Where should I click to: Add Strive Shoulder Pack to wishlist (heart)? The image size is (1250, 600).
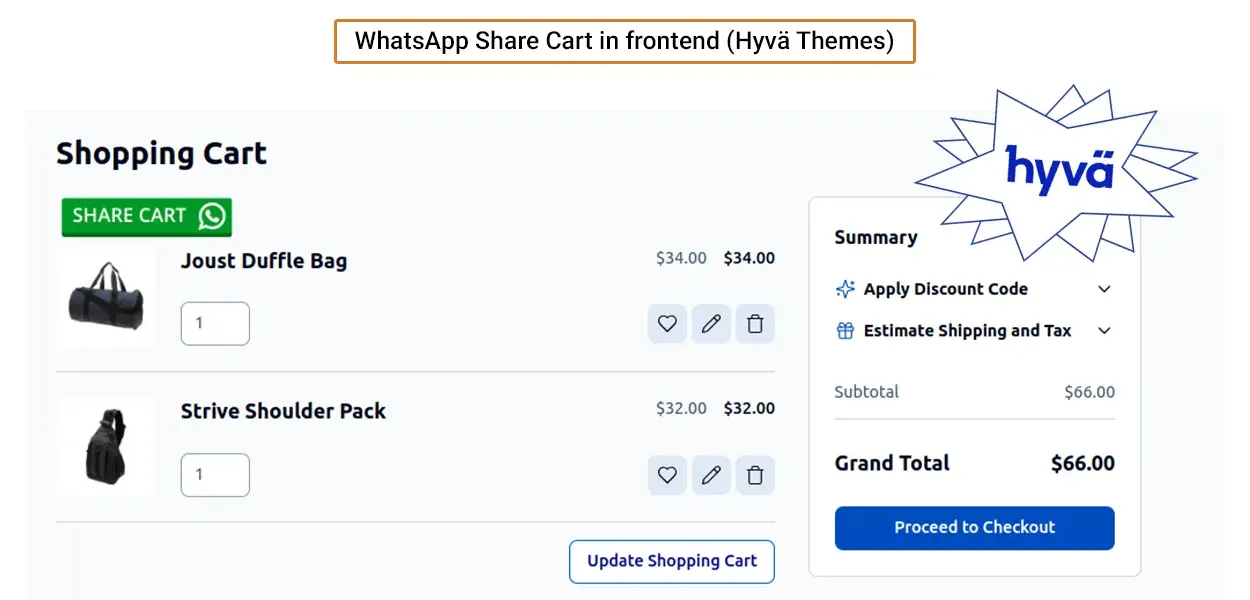coord(667,475)
